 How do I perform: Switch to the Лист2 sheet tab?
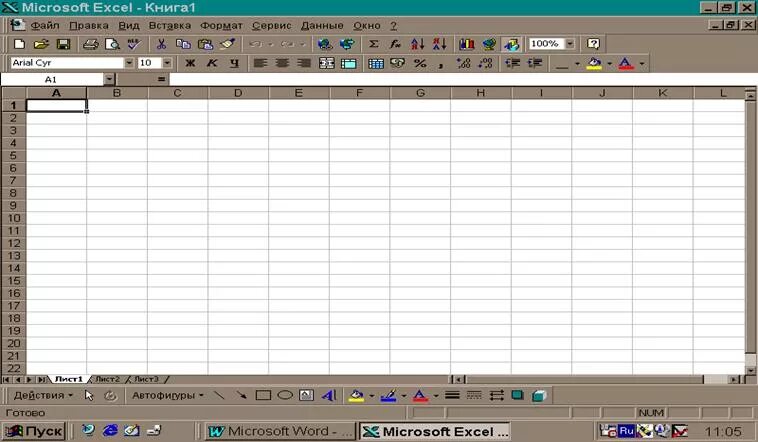click(x=107, y=379)
